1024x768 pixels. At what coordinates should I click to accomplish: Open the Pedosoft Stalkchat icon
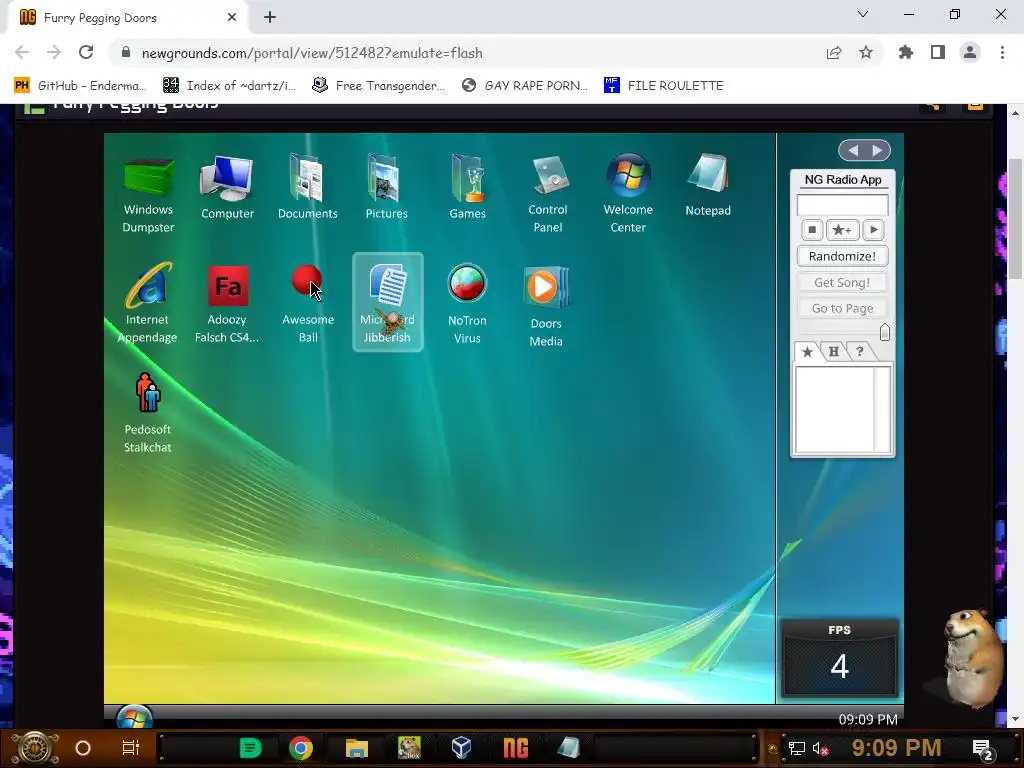click(x=148, y=413)
